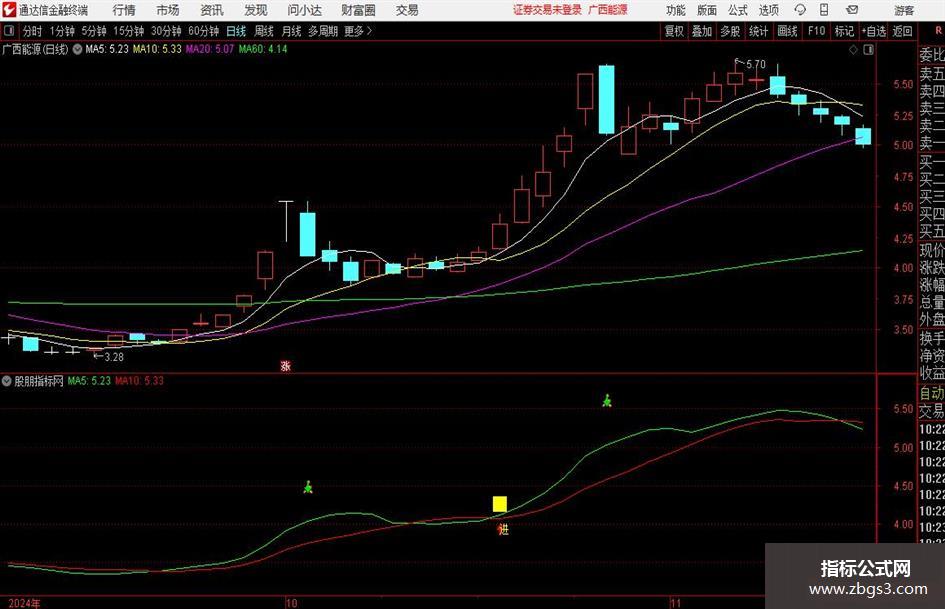Open the headset customer service icon

[x=800, y=10]
